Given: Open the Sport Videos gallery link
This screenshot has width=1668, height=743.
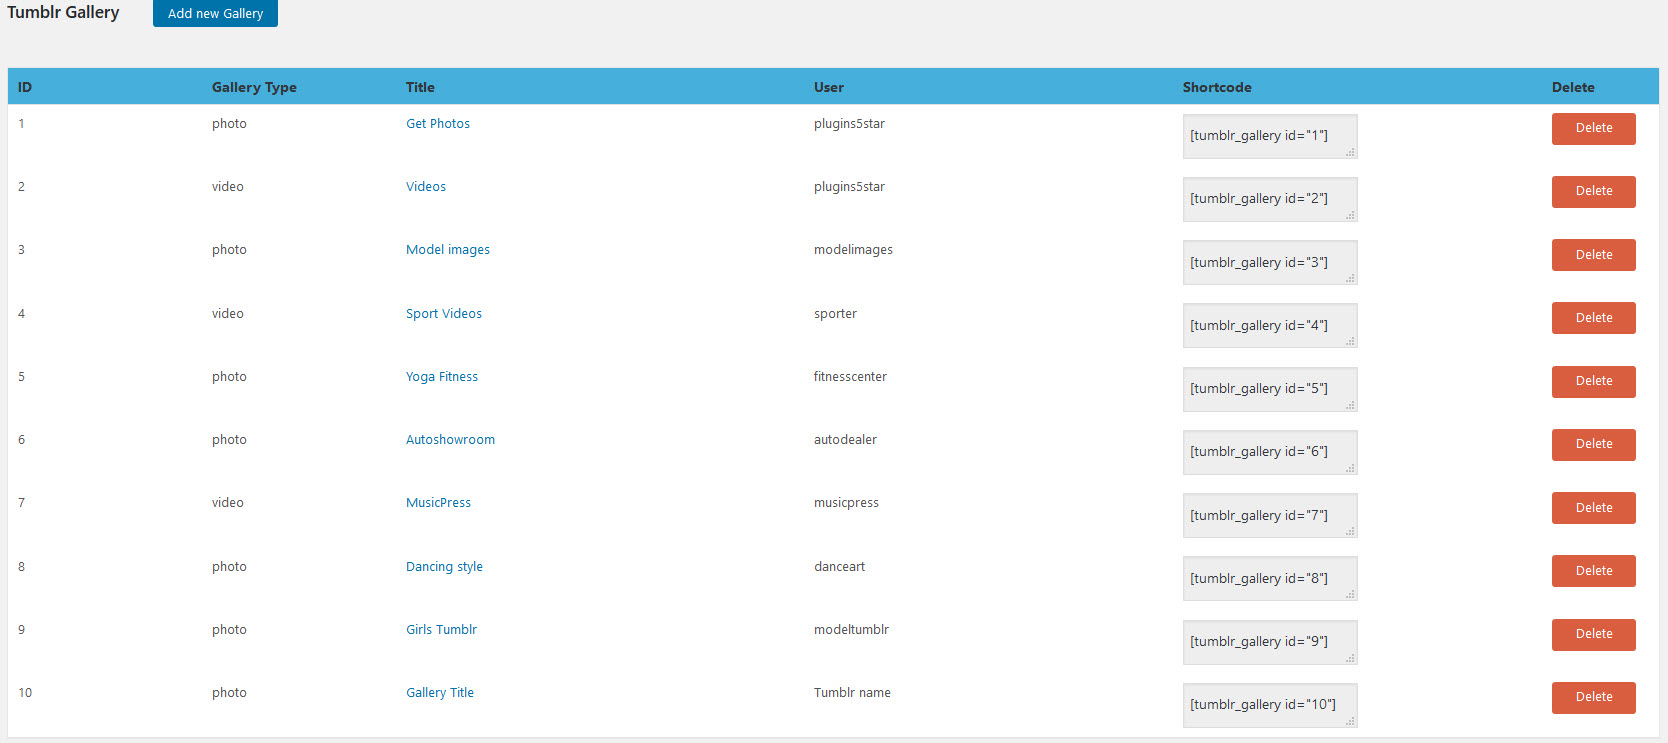Looking at the screenshot, I should (x=444, y=314).
